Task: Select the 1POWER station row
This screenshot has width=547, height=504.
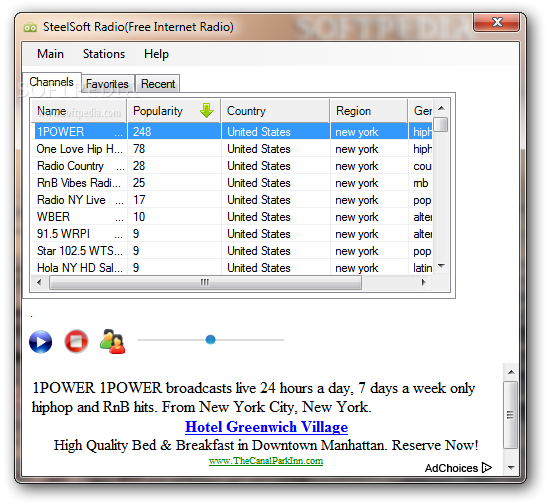Action: (x=232, y=131)
